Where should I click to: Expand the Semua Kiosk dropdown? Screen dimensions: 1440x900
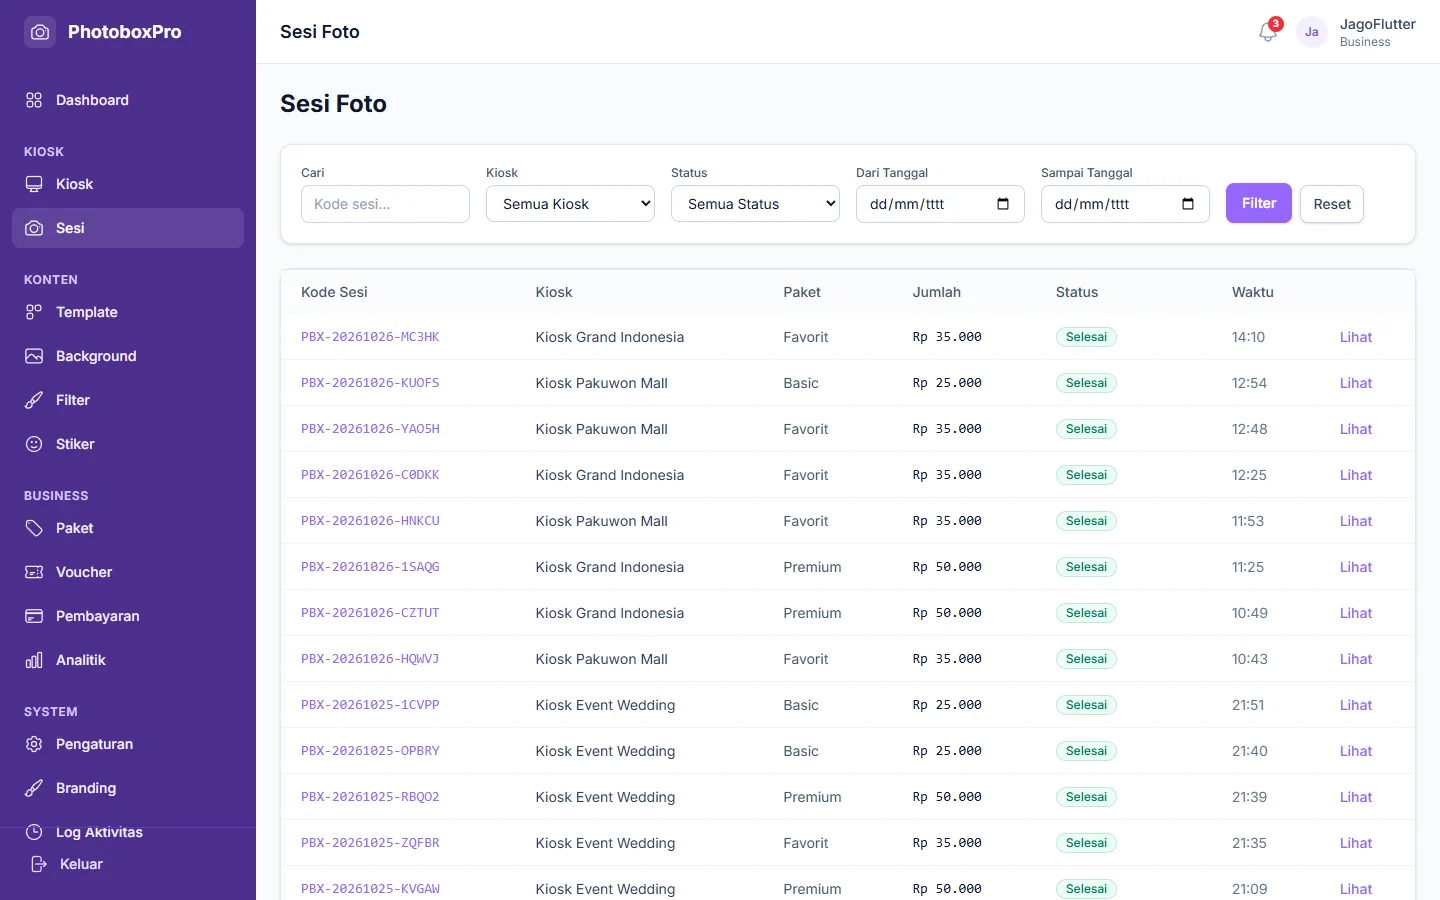tap(570, 204)
